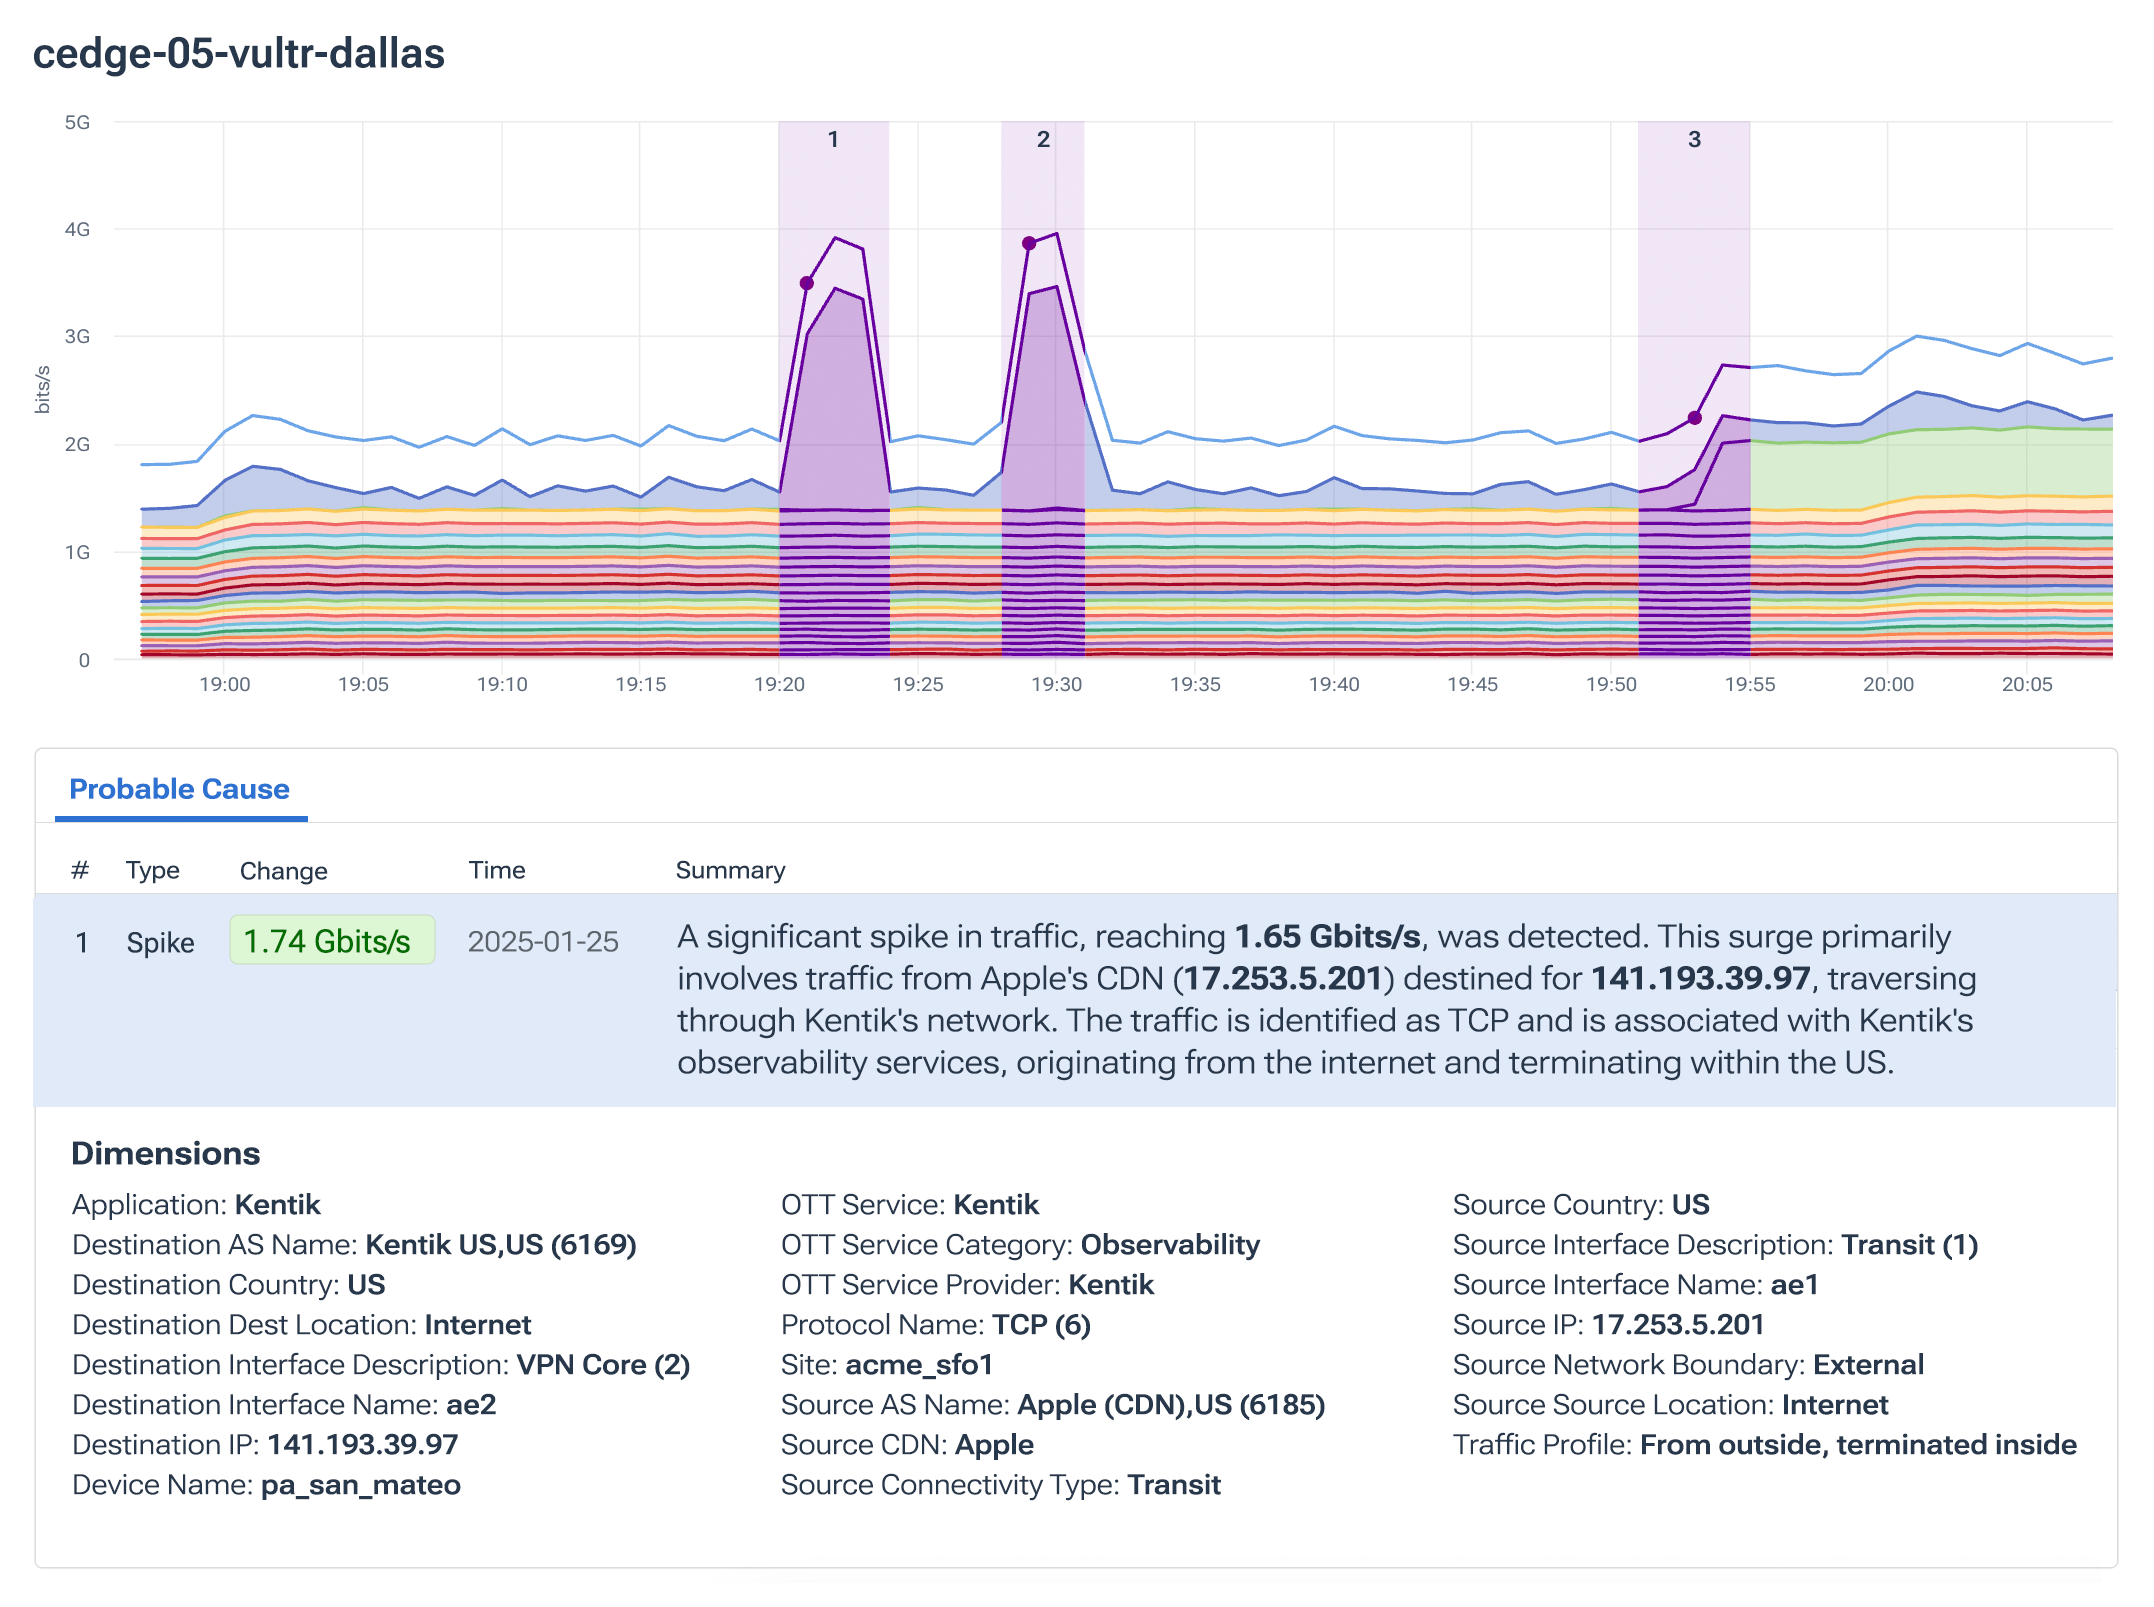Viewport: 2154px width, 1607px height.
Task: Click the purple dot marker in region 1
Action: (807, 283)
